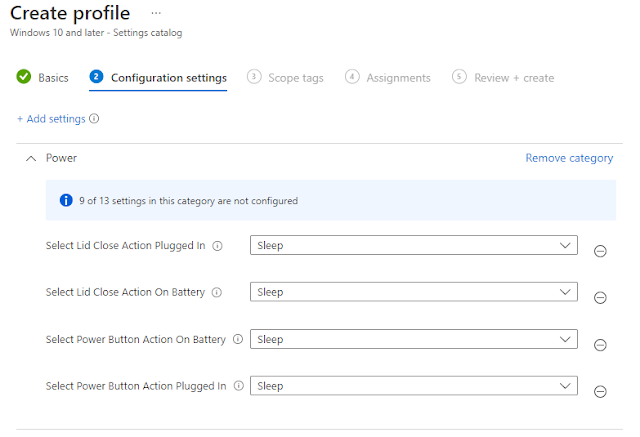Remove the Lid Close Action Plugged In setting

[x=600, y=251]
